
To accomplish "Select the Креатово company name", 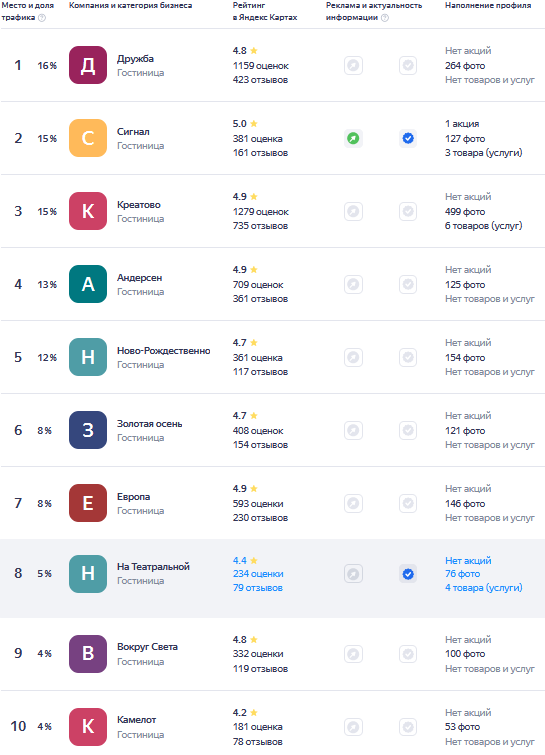I will (139, 205).
